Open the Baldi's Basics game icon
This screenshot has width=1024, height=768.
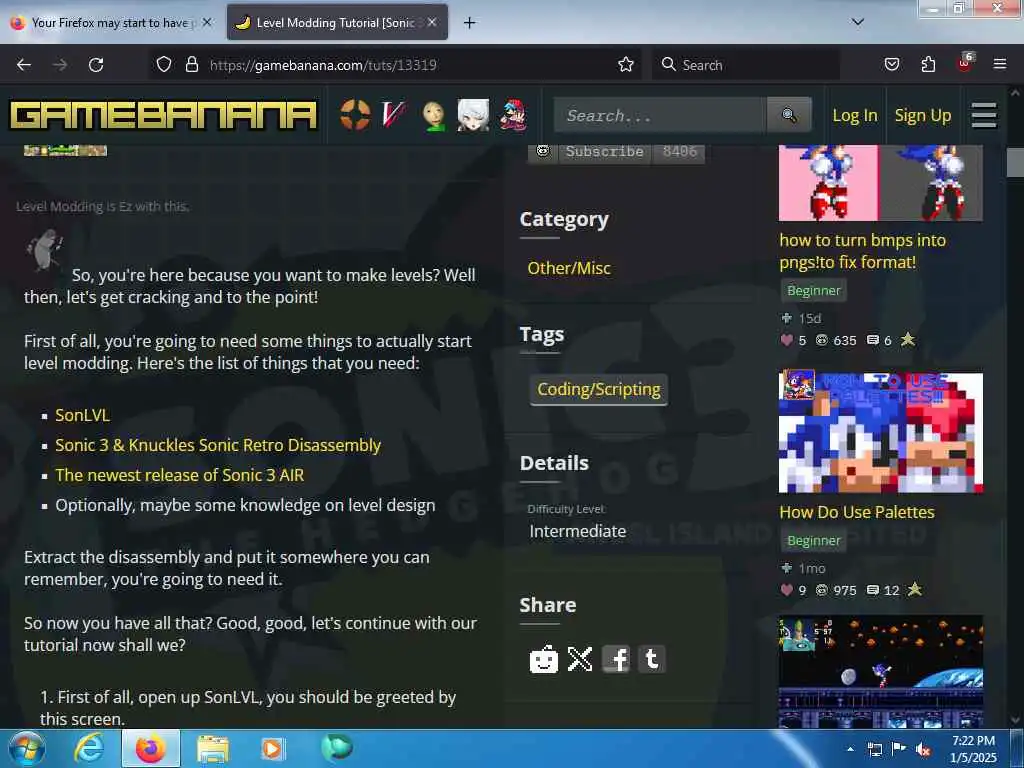tap(434, 116)
